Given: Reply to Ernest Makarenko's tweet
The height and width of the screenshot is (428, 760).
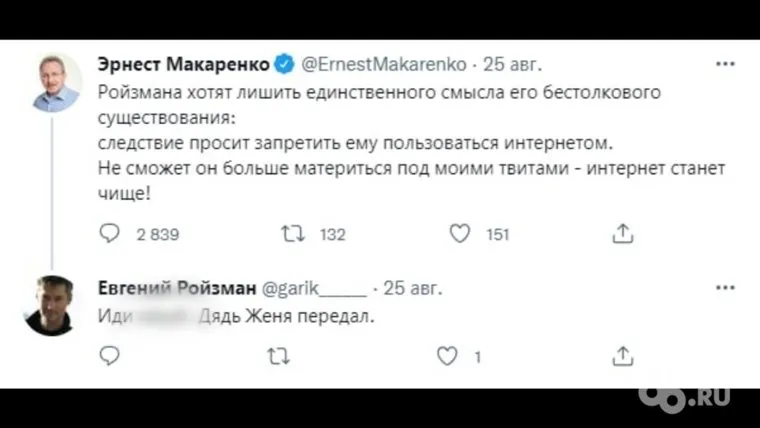Looking at the screenshot, I should pyautogui.click(x=111, y=234).
